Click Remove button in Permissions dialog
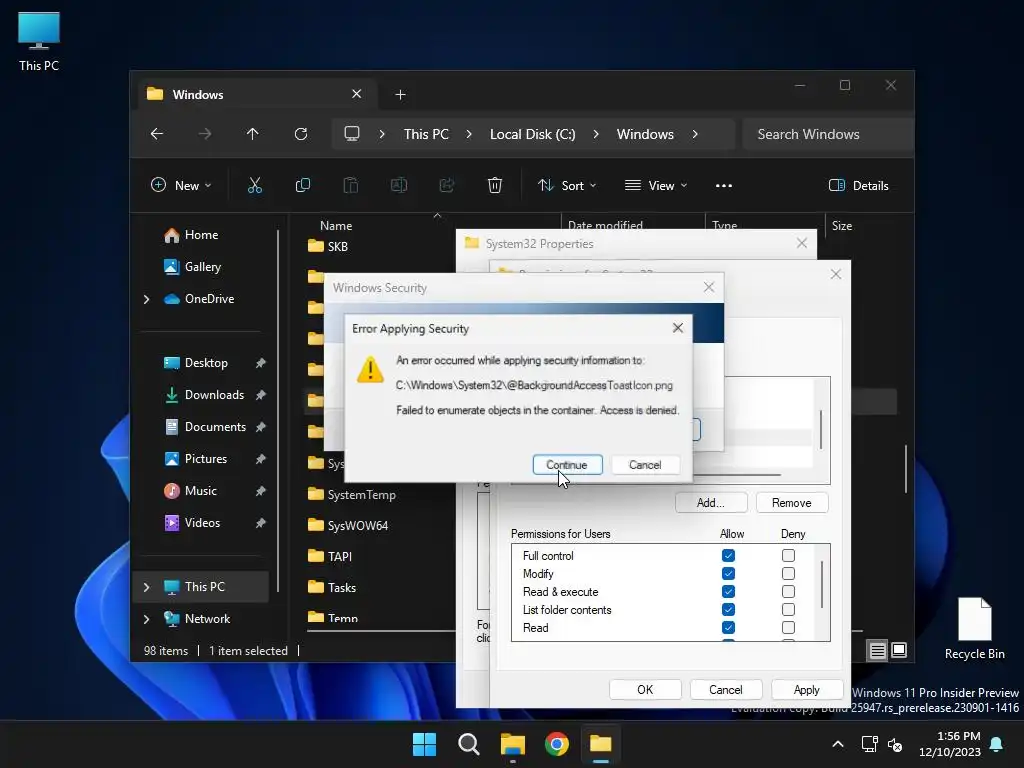 pos(792,502)
